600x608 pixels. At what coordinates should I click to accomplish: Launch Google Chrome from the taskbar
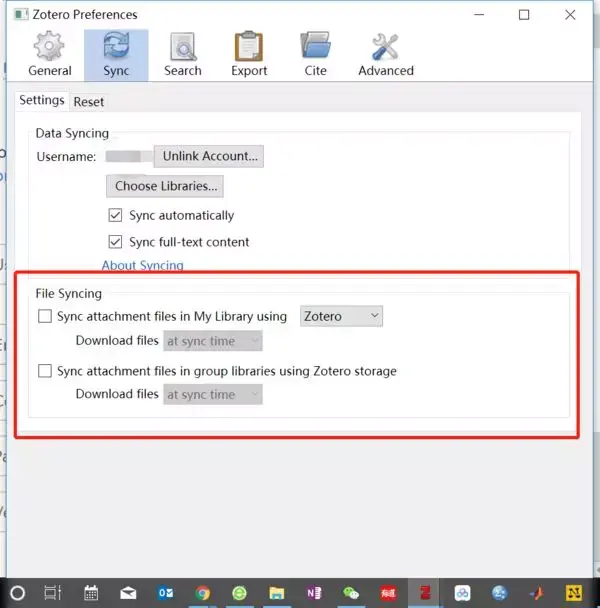(x=202, y=593)
